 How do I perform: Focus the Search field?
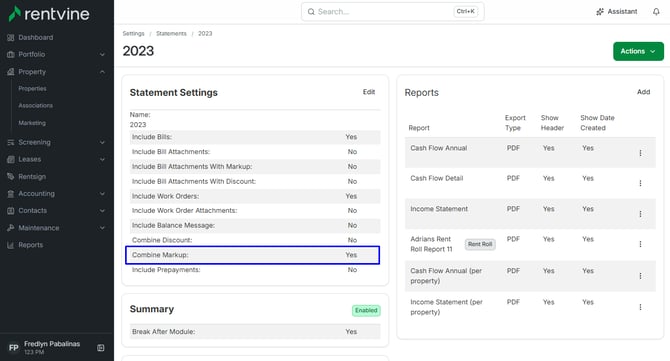coord(393,12)
